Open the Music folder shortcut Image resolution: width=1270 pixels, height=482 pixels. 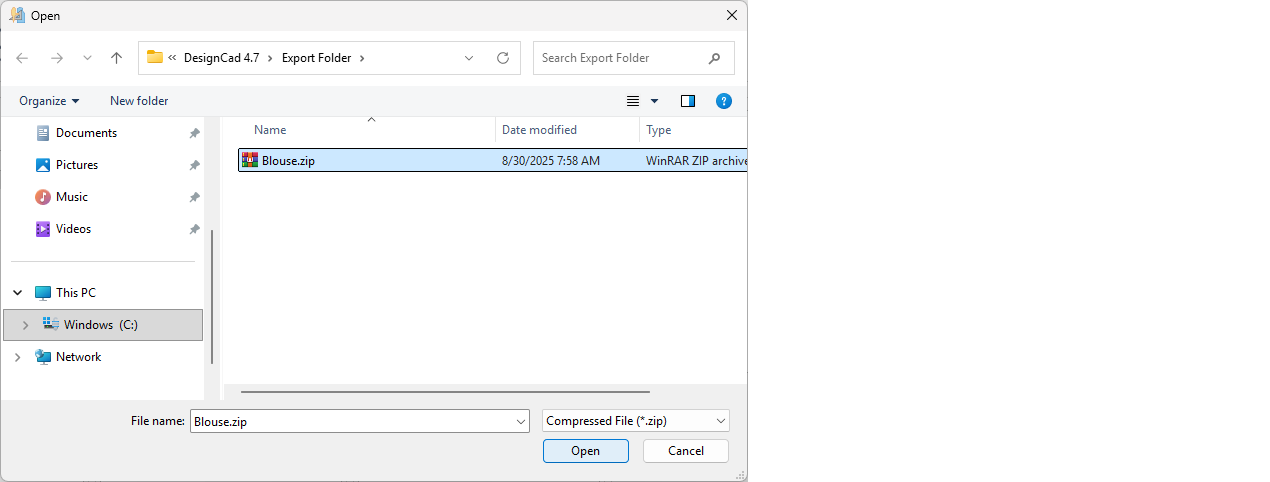[72, 197]
